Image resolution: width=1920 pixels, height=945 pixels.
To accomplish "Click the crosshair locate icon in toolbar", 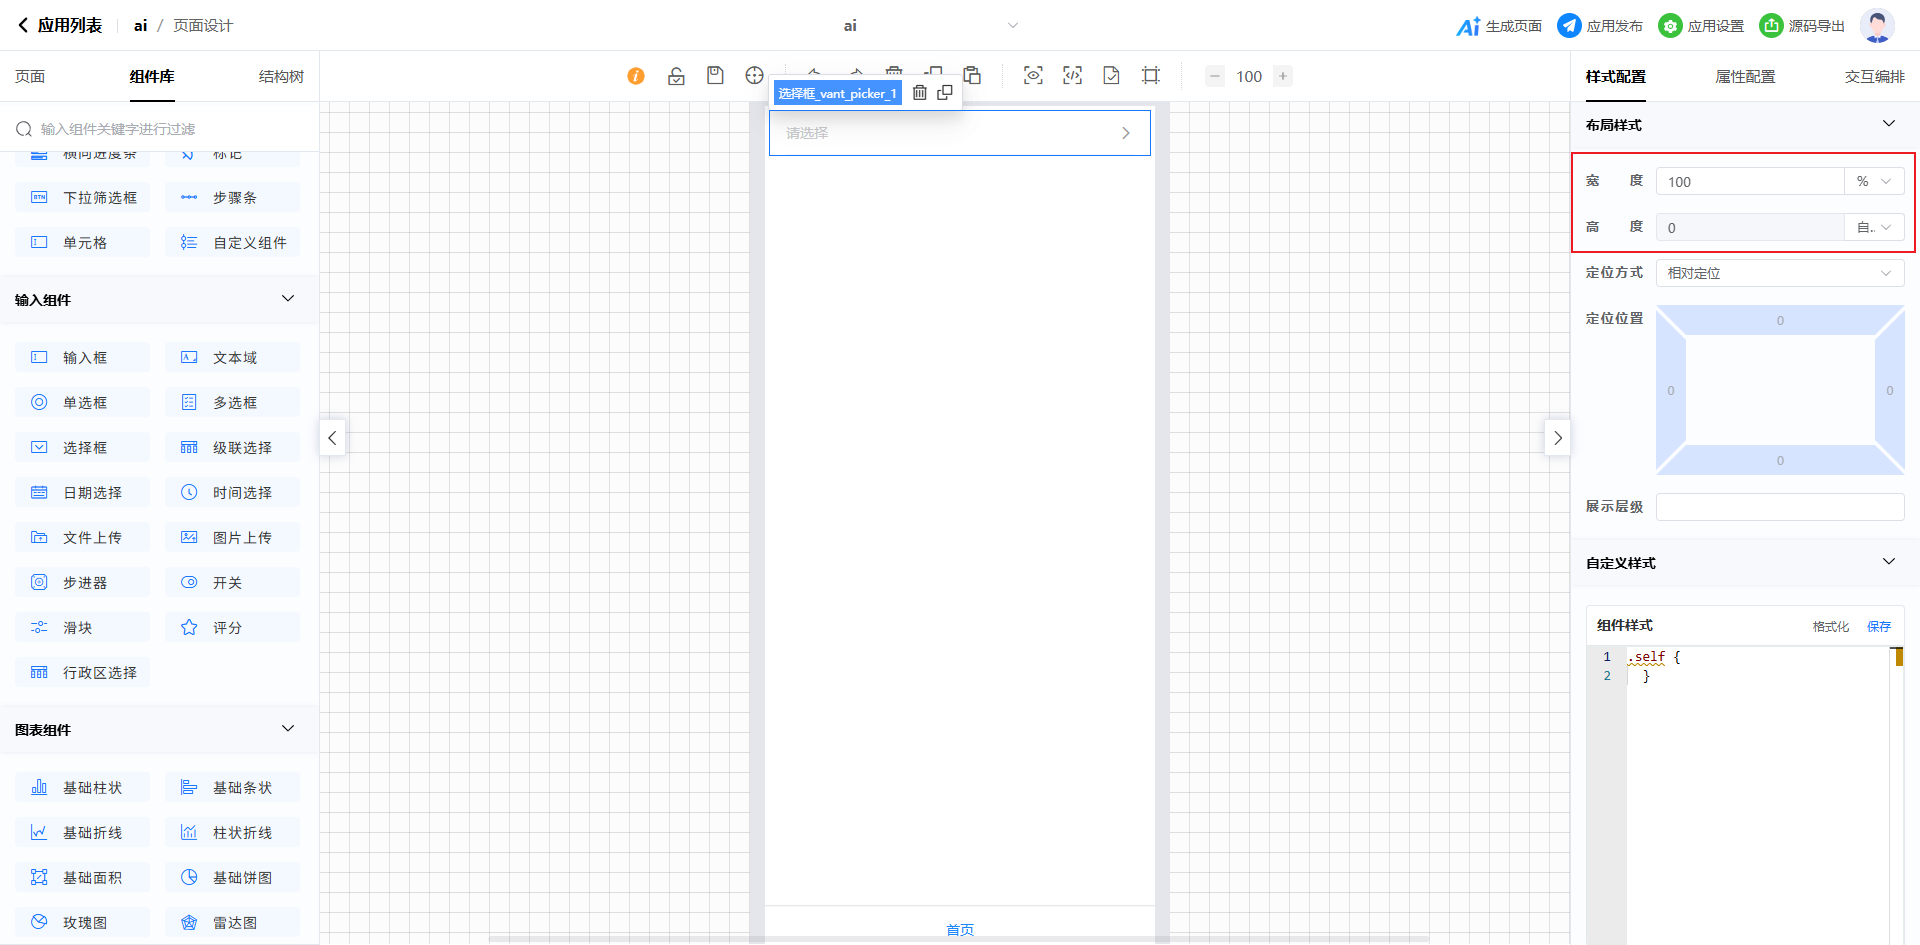I will click(x=754, y=76).
